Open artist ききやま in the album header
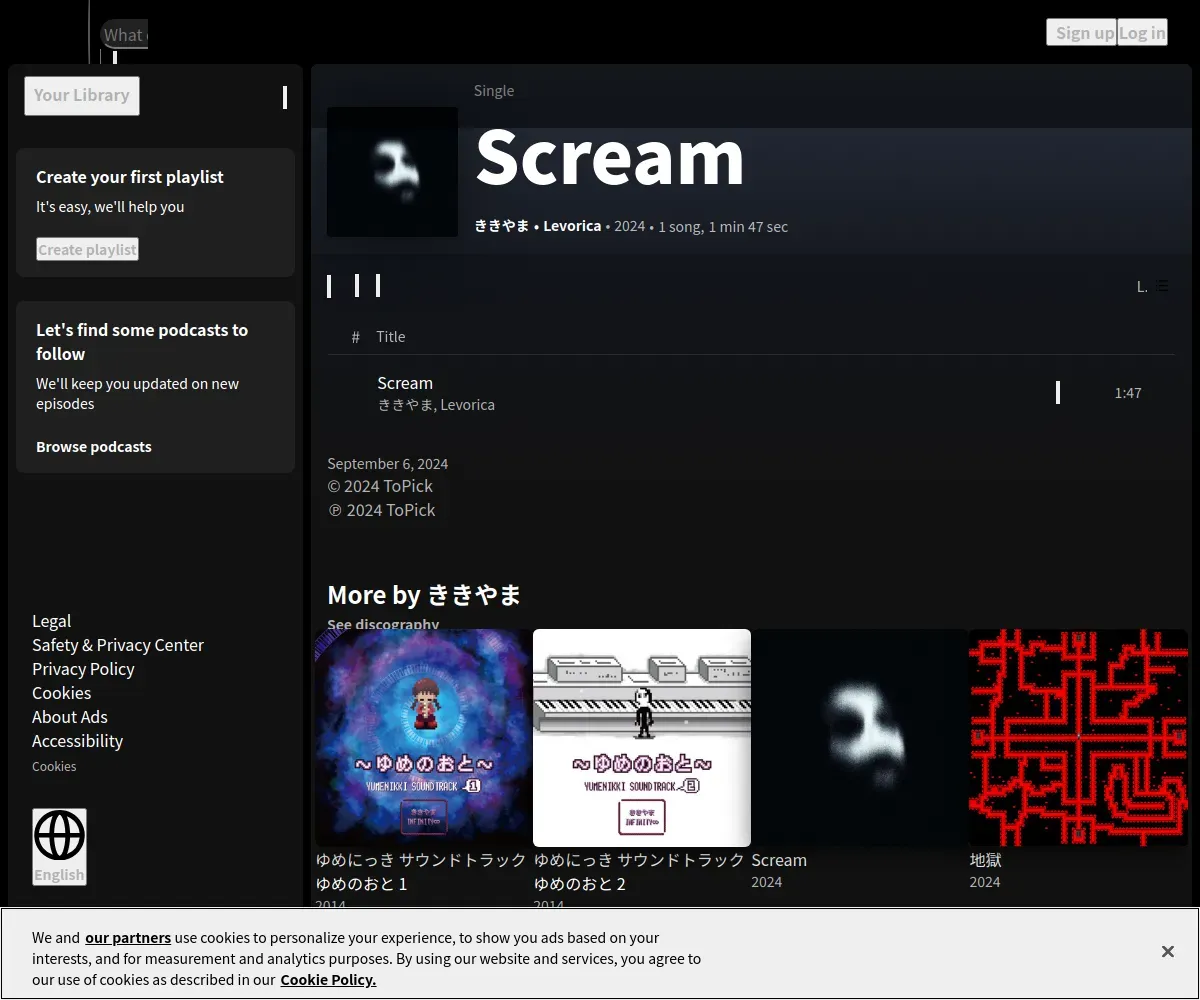1200x1000 pixels. [x=502, y=226]
